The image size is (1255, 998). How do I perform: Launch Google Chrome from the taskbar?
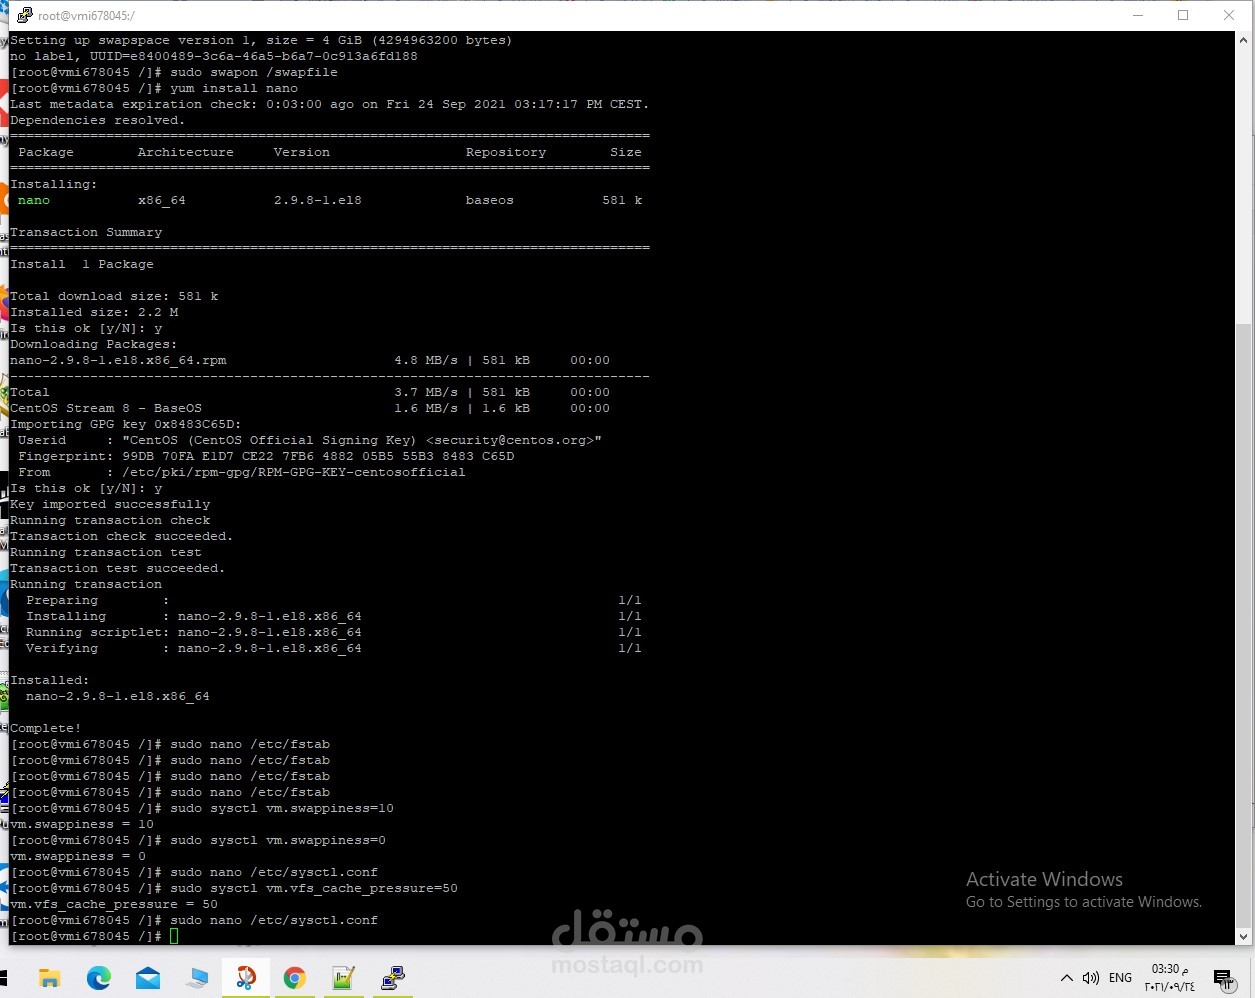(294, 977)
